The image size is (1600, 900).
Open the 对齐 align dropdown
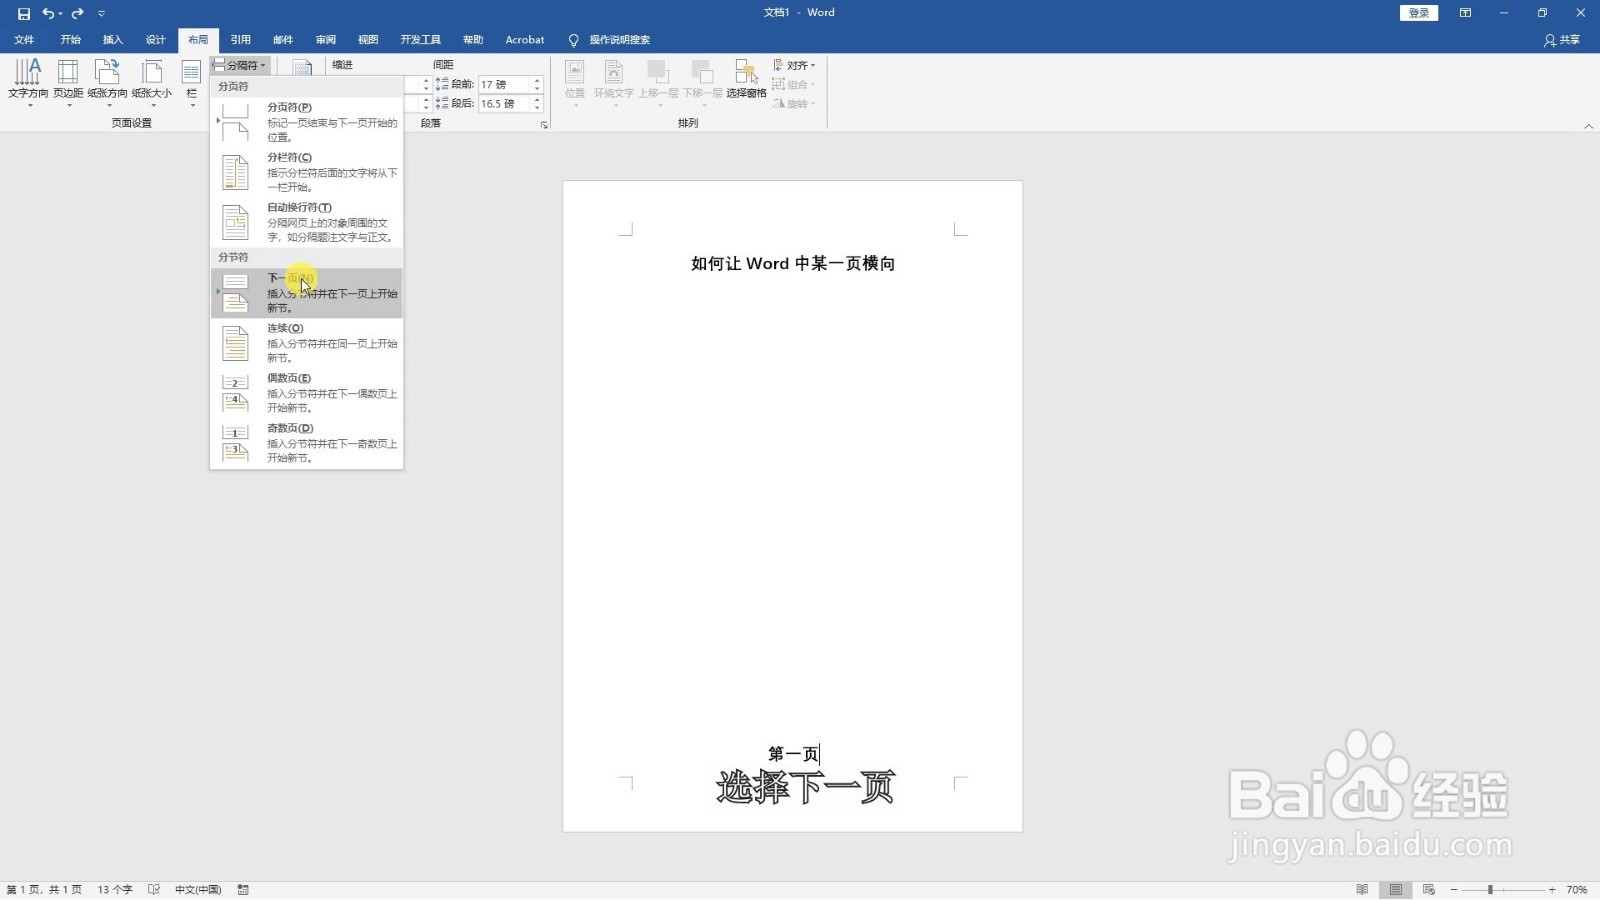pyautogui.click(x=795, y=65)
